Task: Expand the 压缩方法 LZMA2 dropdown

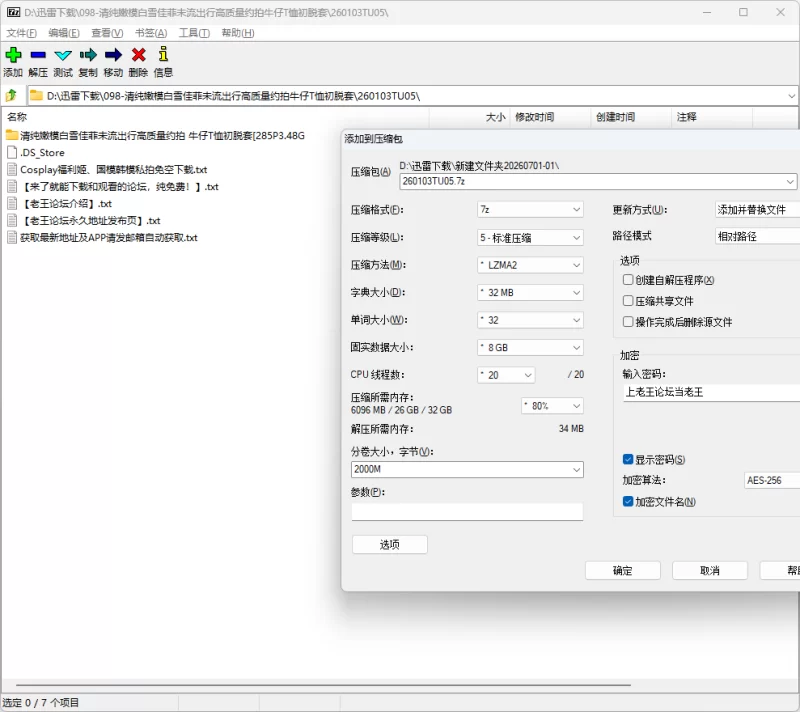Action: pyautogui.click(x=530, y=265)
